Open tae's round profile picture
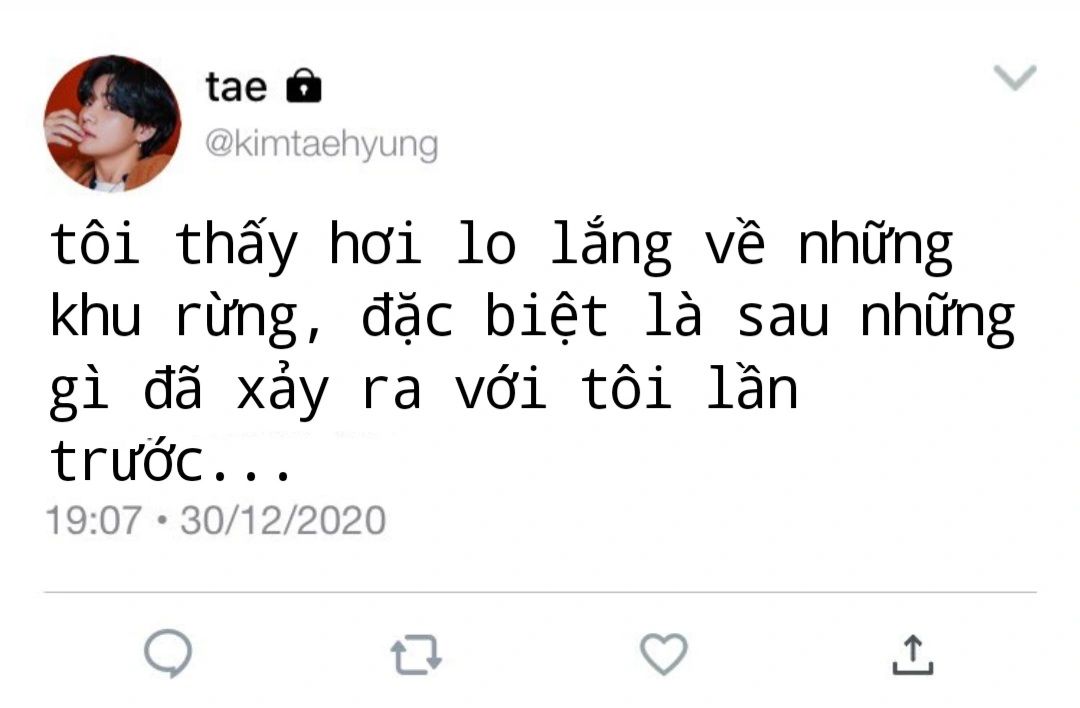This screenshot has height=708, width=1080. click(x=112, y=123)
